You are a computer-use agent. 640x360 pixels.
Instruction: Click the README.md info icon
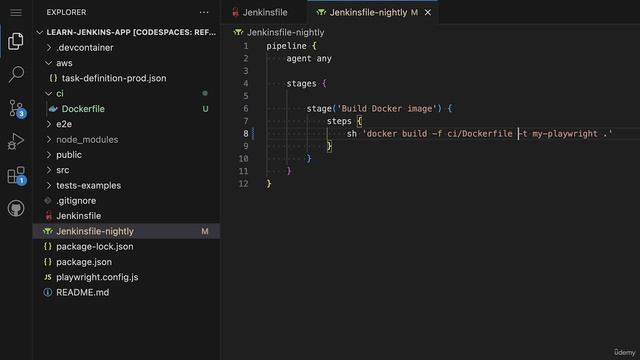pyautogui.click(x=48, y=292)
